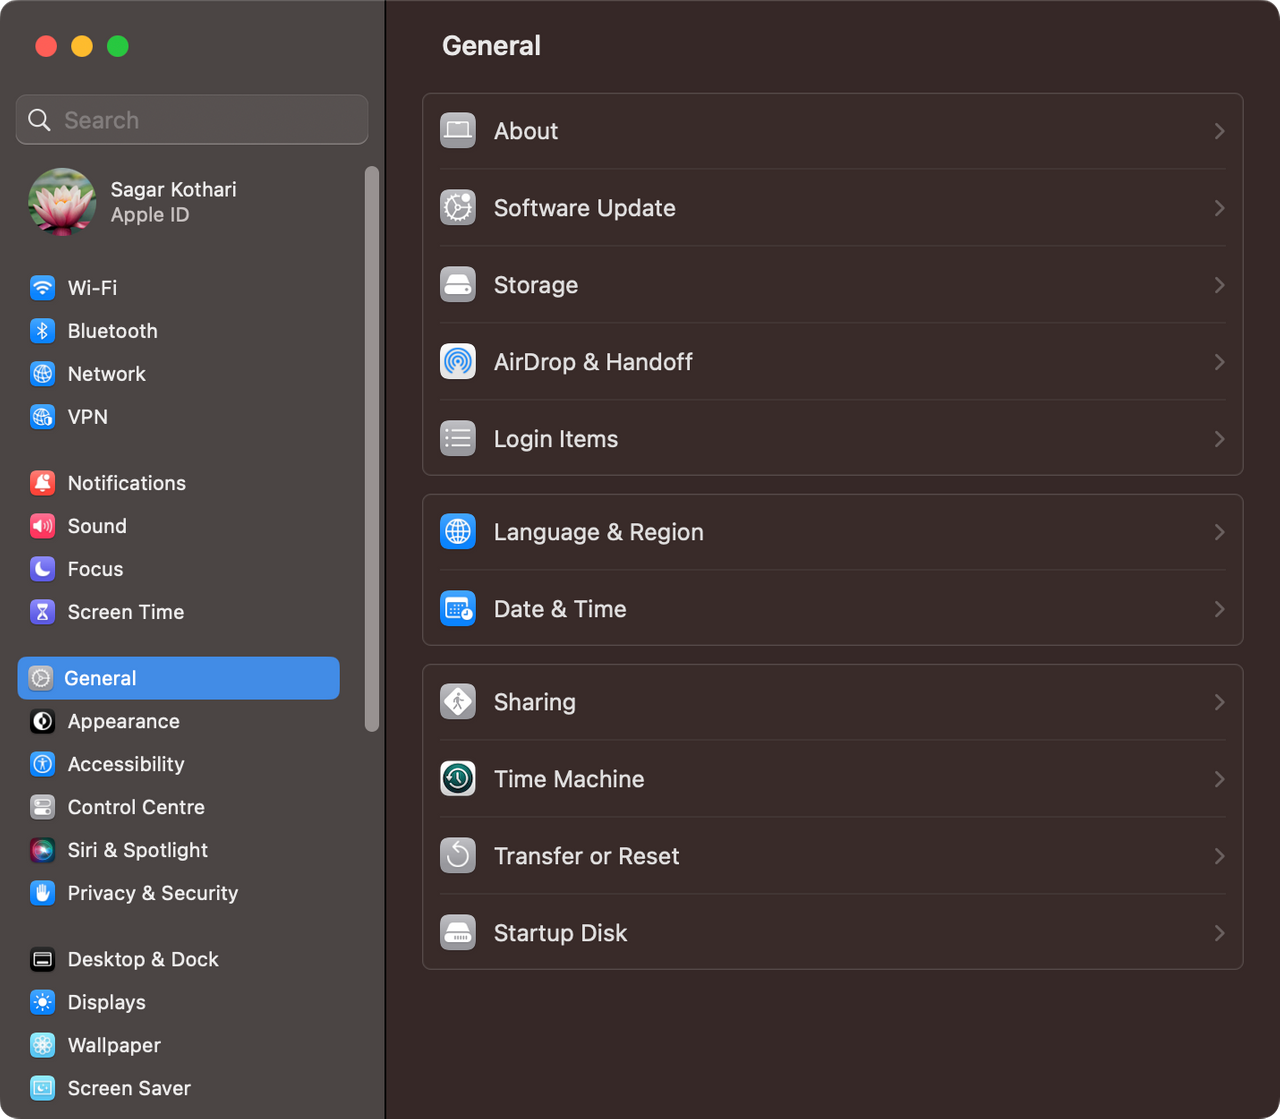Screen dimensions: 1280x1119
Task: Click the AirDrop & Handoff icon
Action: [458, 362]
